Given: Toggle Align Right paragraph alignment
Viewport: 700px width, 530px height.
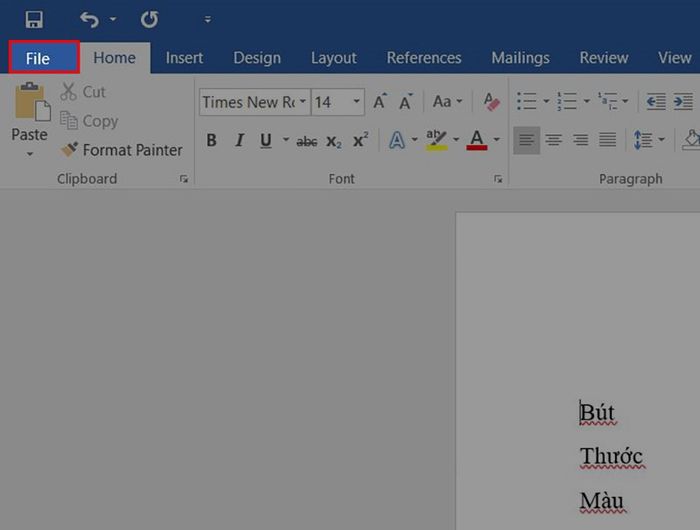Looking at the screenshot, I should 580,140.
